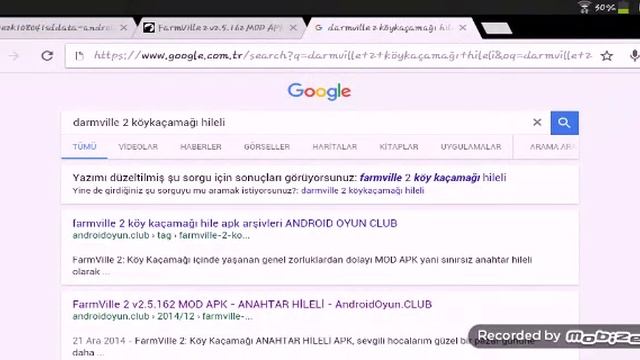Tap the Wi-Fi status icon
640x360 pixels.
(584, 7)
